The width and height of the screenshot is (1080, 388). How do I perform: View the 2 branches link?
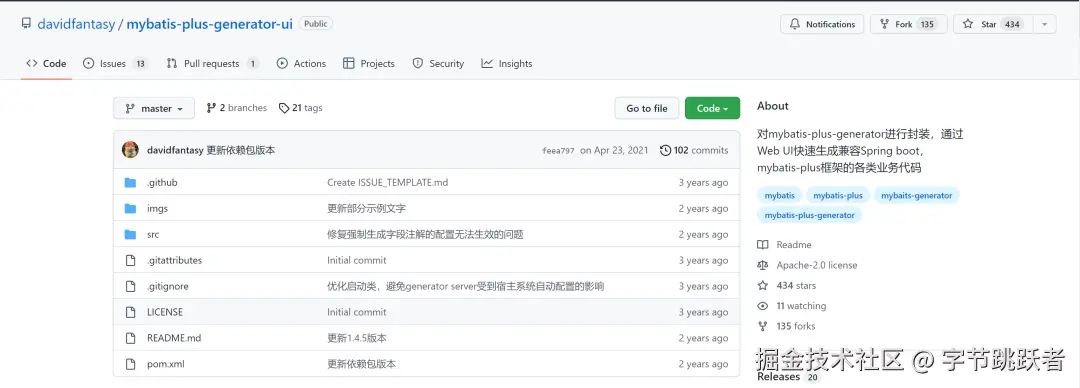236,108
